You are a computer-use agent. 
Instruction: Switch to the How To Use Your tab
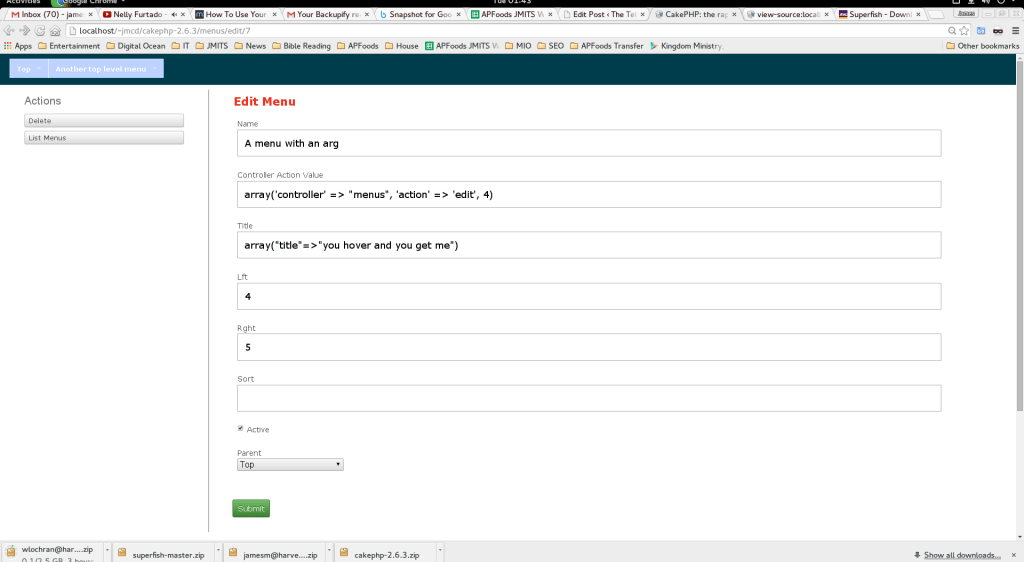tap(235, 14)
